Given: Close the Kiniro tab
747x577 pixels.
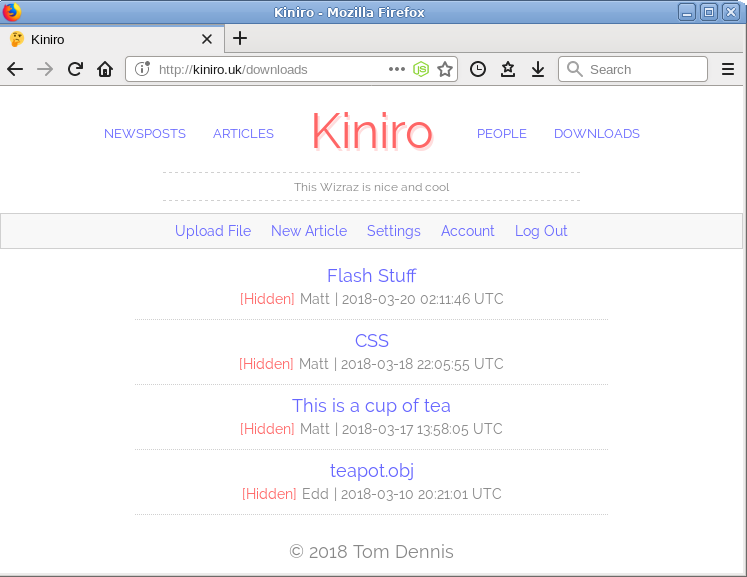Looking at the screenshot, I should [207, 40].
